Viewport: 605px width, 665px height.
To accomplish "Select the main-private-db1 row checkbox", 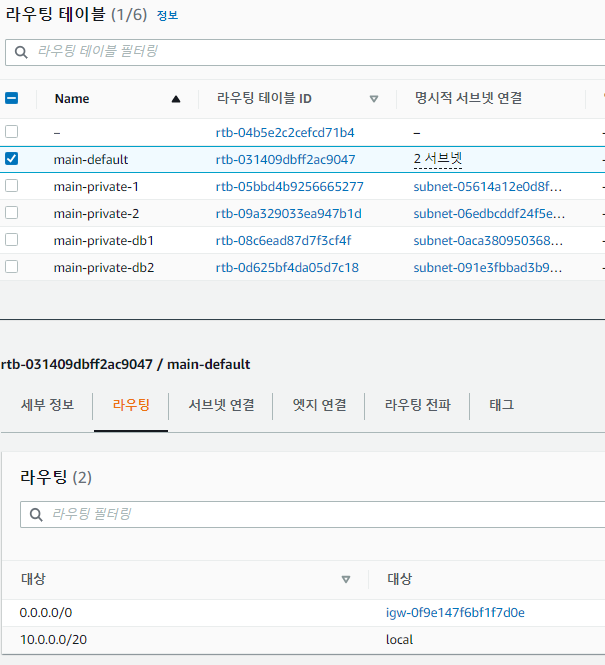I will coord(11,240).
